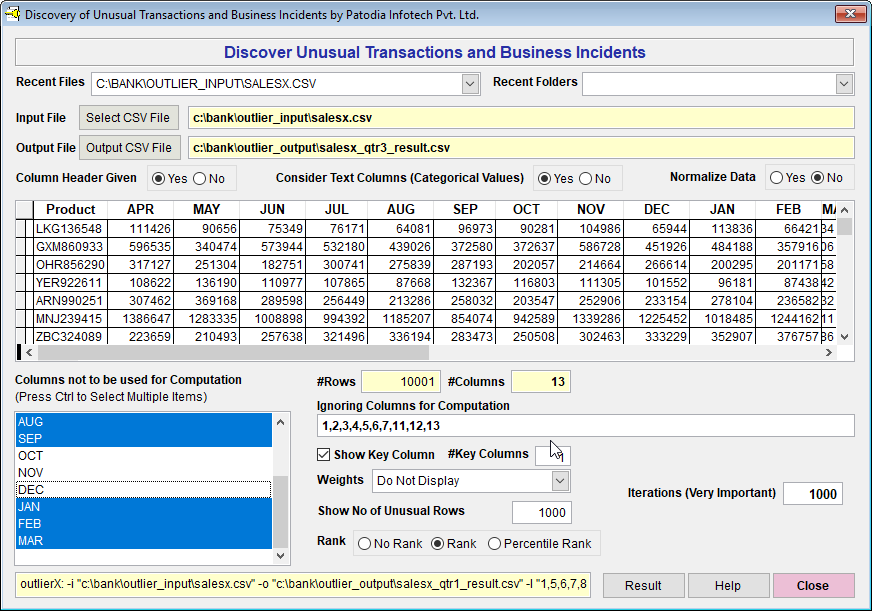Close the dialog with title bar X
The image size is (872, 611).
tap(850, 14)
